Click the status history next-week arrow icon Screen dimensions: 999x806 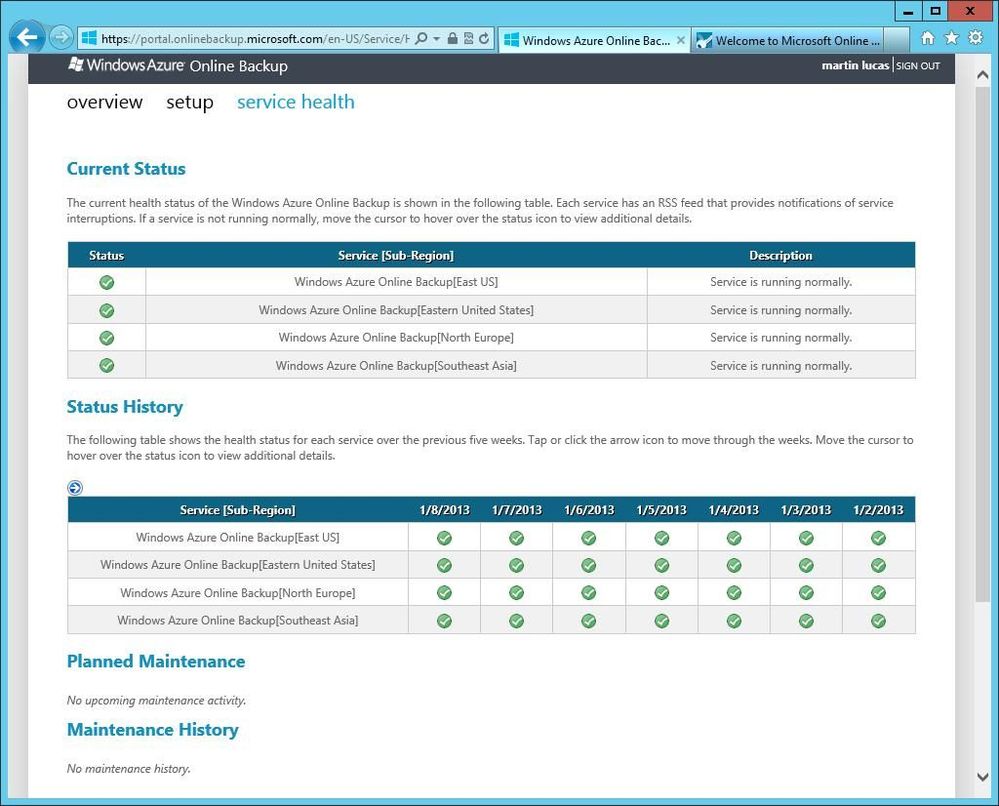click(x=75, y=487)
